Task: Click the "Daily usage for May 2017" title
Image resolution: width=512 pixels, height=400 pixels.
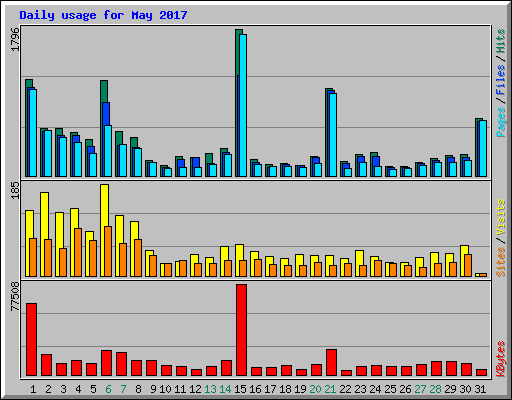Action: [x=103, y=15]
